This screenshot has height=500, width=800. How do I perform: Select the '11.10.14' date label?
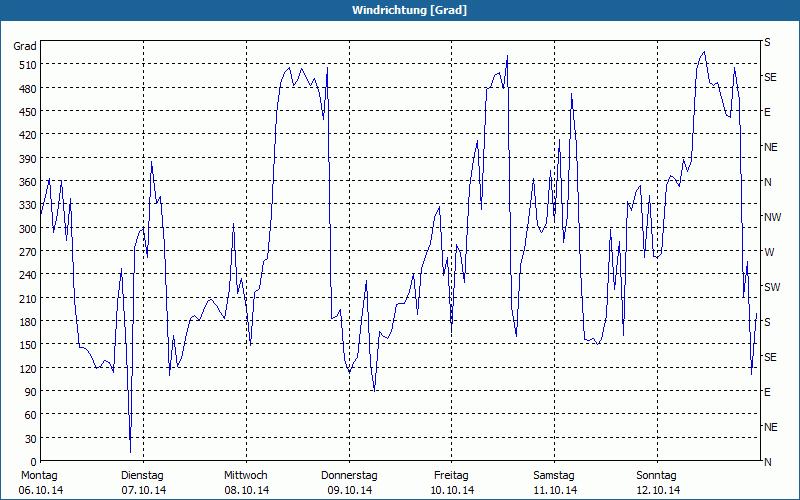tap(555, 490)
